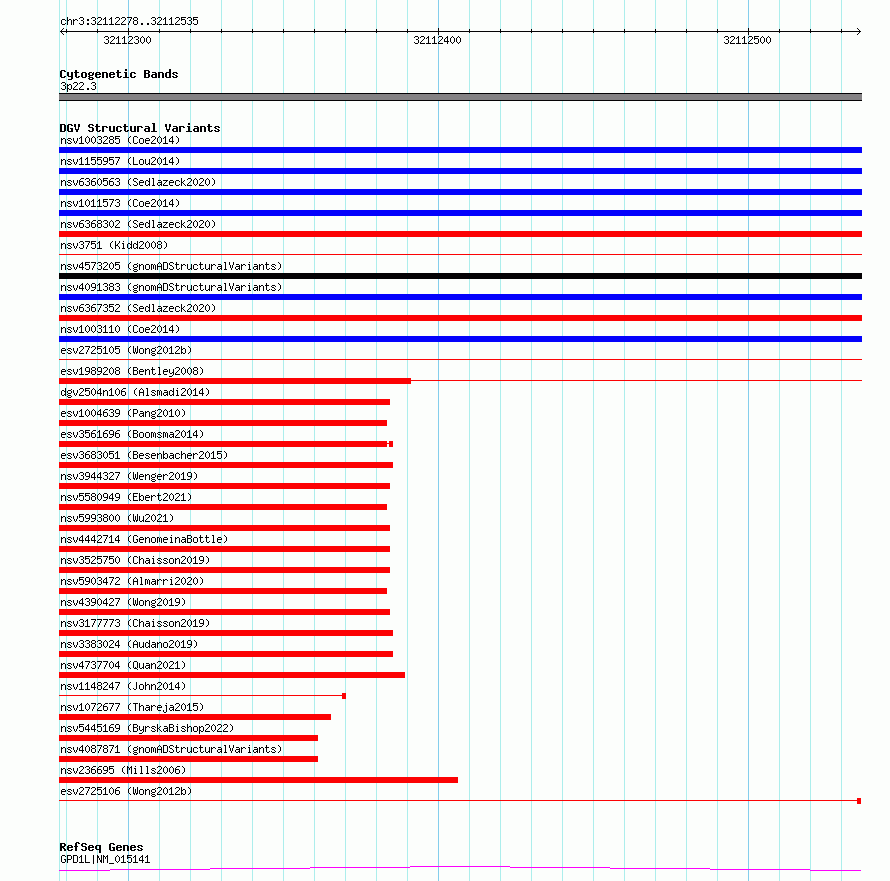
Task: Open esv2725106 (Wong2012b) label
Action: (126, 791)
